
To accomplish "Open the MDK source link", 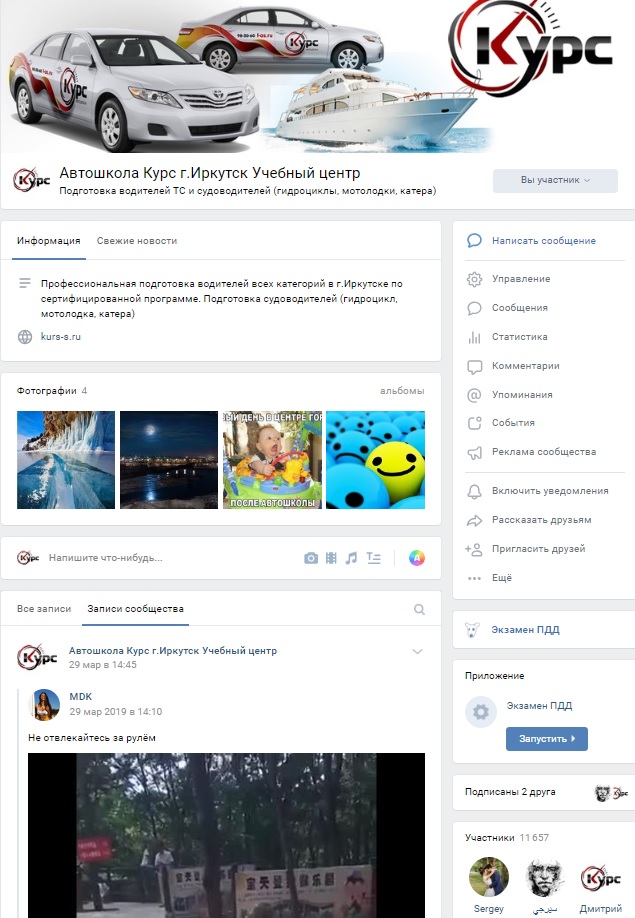I will coord(81,697).
